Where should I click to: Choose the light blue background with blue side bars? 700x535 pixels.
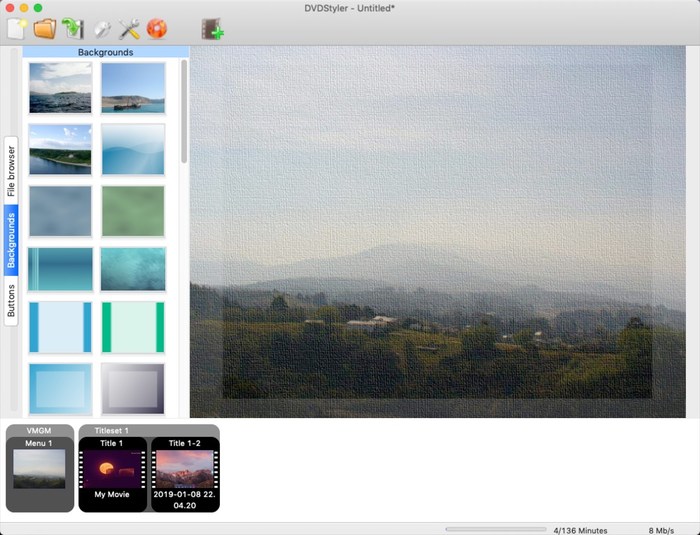click(x=60, y=327)
